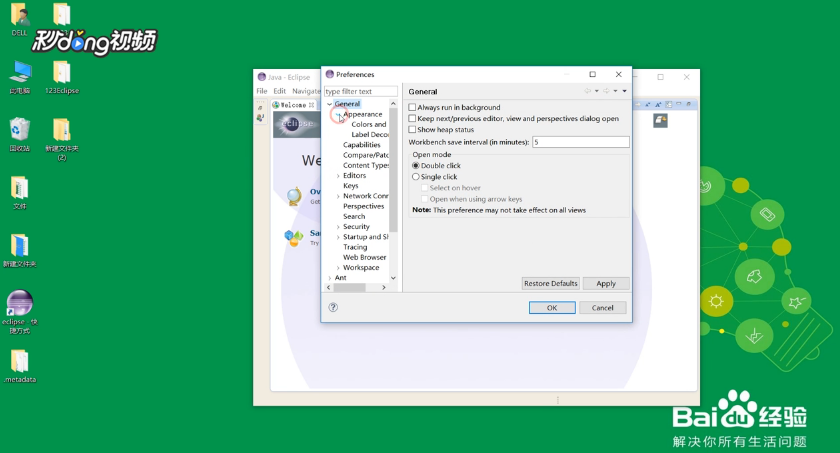Expand the Editors tree node
Viewport: 840px width, 453px height.
(338, 176)
